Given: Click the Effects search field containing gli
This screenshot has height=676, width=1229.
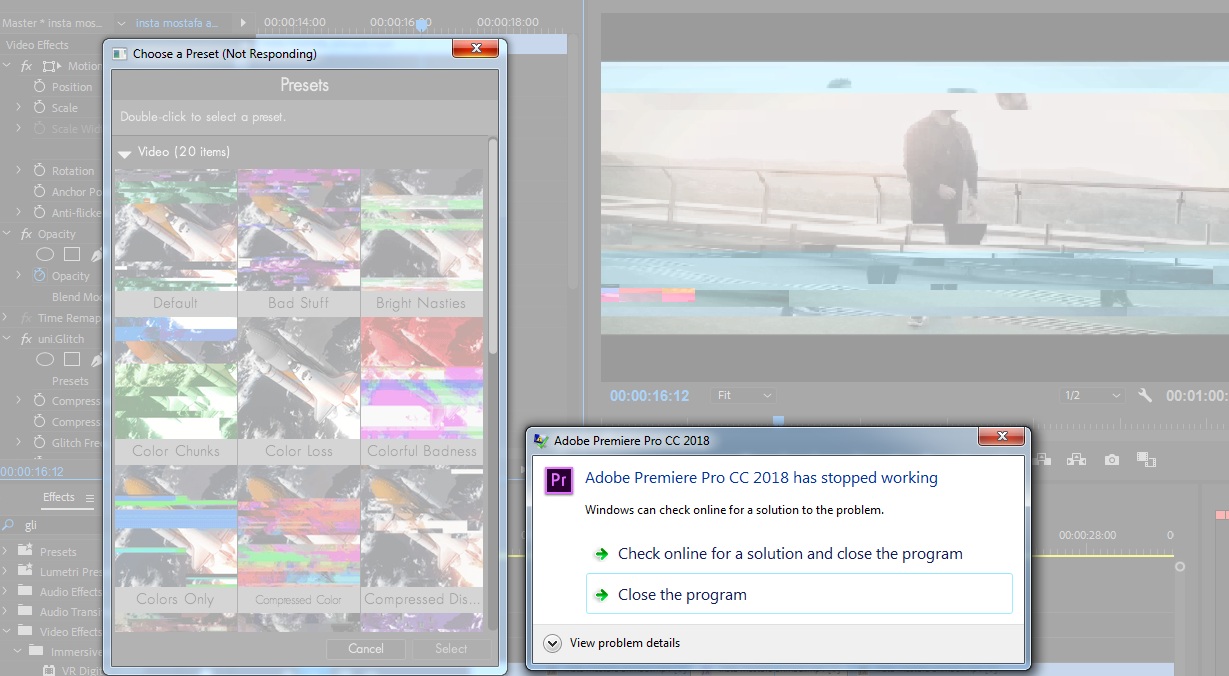Looking at the screenshot, I should (60, 525).
